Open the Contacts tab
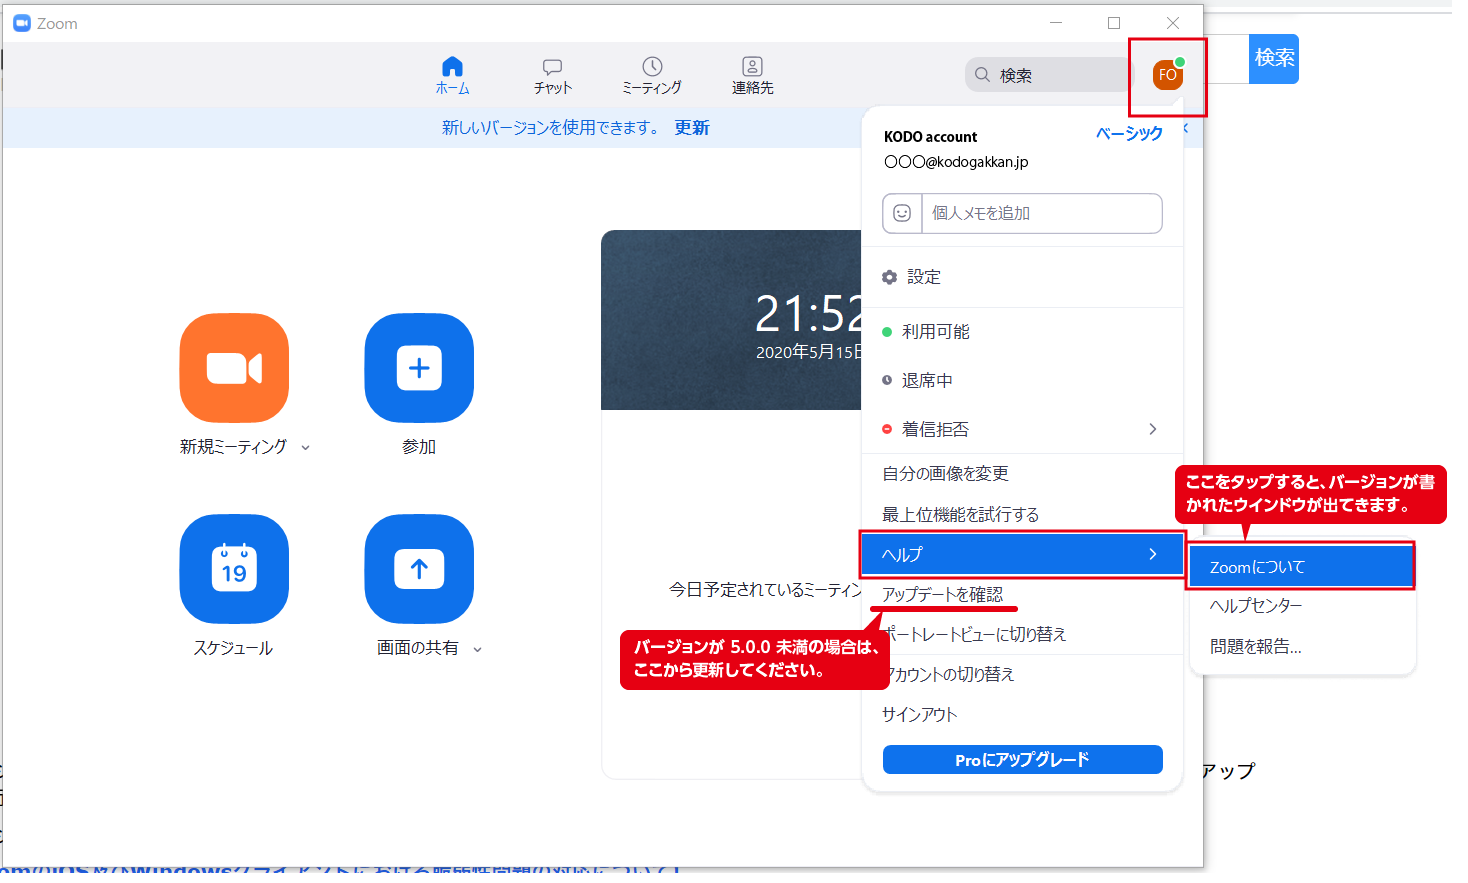Image resolution: width=1468 pixels, height=883 pixels. (752, 76)
